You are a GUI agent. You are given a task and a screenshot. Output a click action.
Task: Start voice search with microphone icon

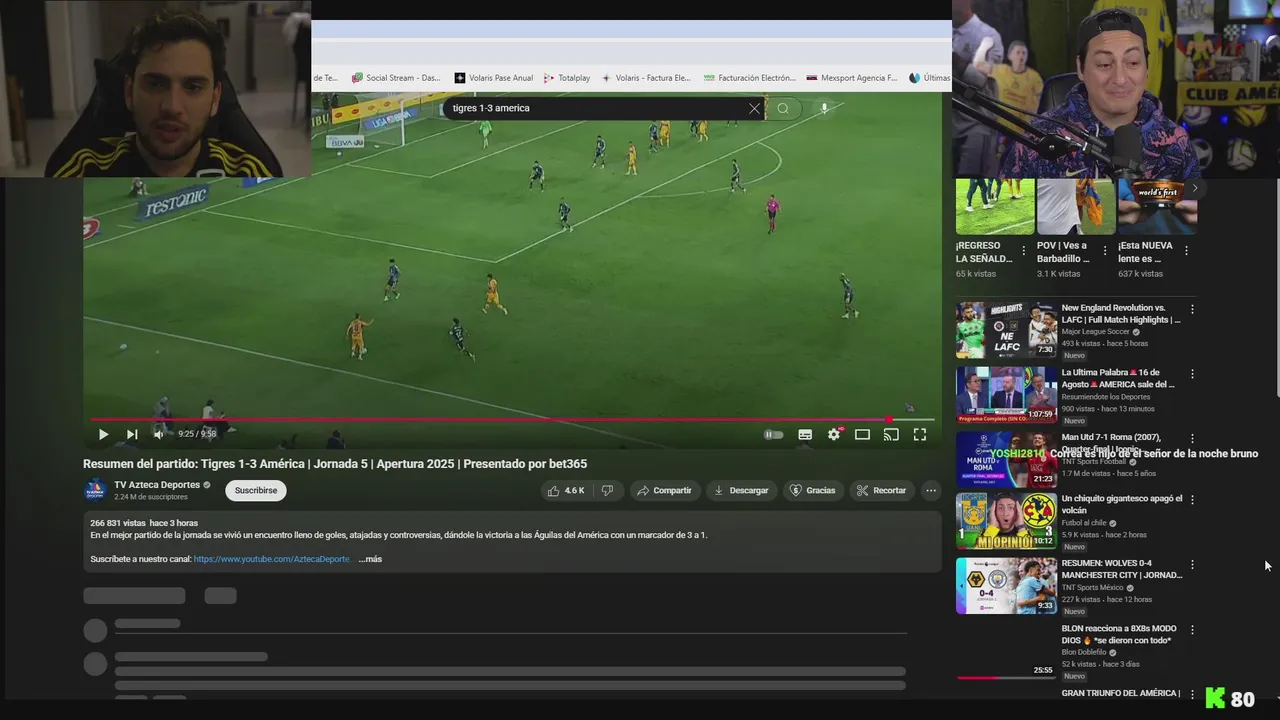pos(824,108)
